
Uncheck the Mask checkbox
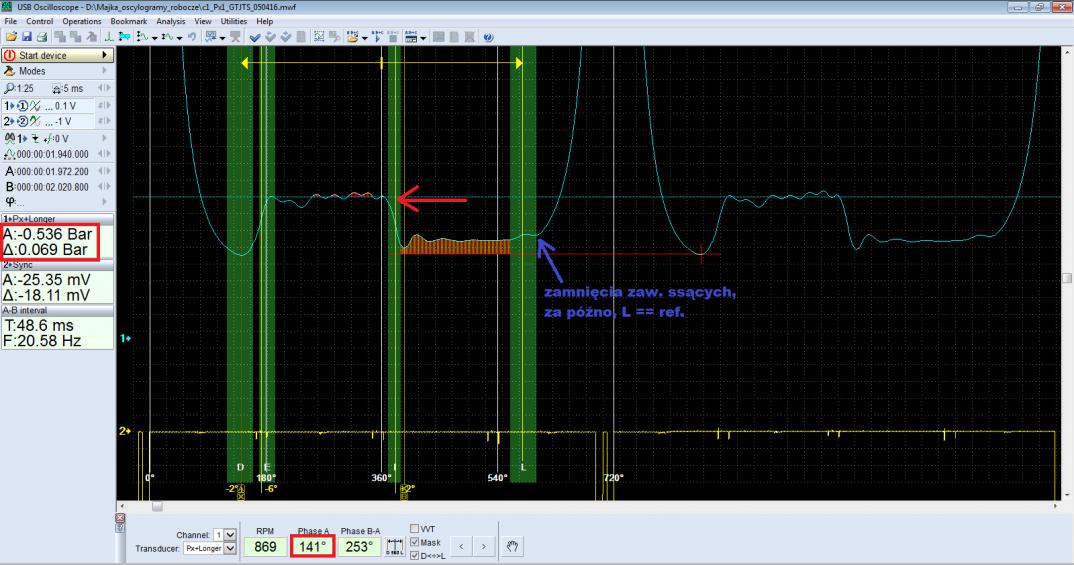tap(414, 542)
